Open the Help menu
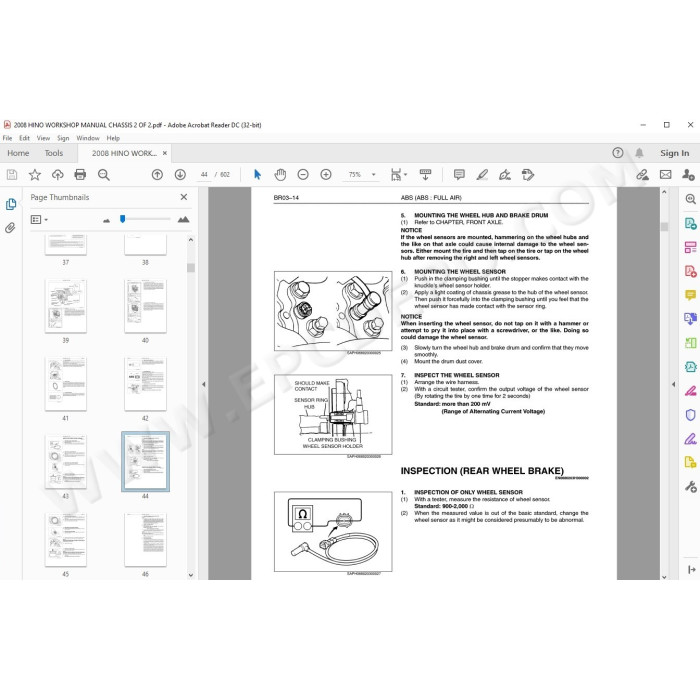 [113, 138]
